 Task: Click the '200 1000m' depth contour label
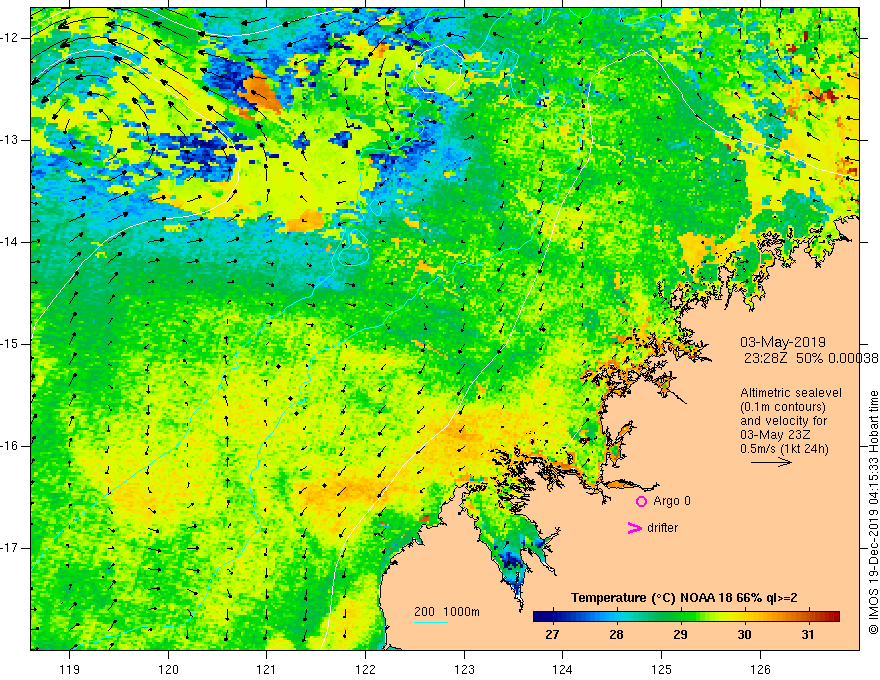(447, 612)
